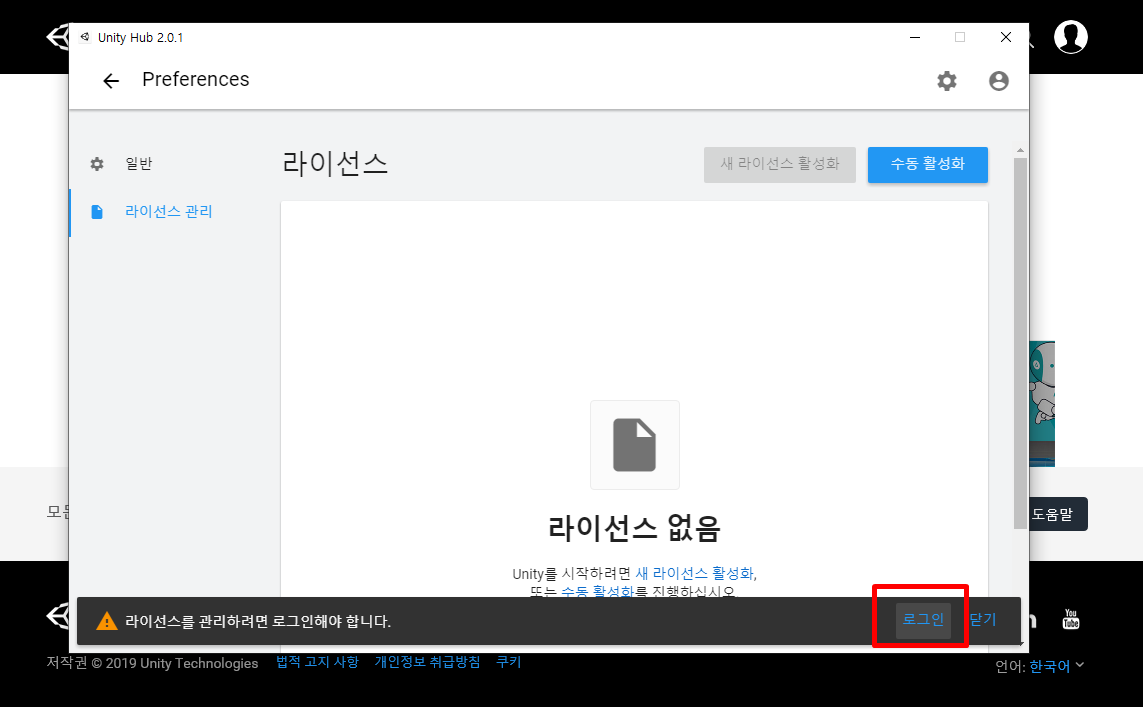The image size is (1143, 707).
Task: Click the warning triangle icon in the notification
Action: tap(106, 621)
